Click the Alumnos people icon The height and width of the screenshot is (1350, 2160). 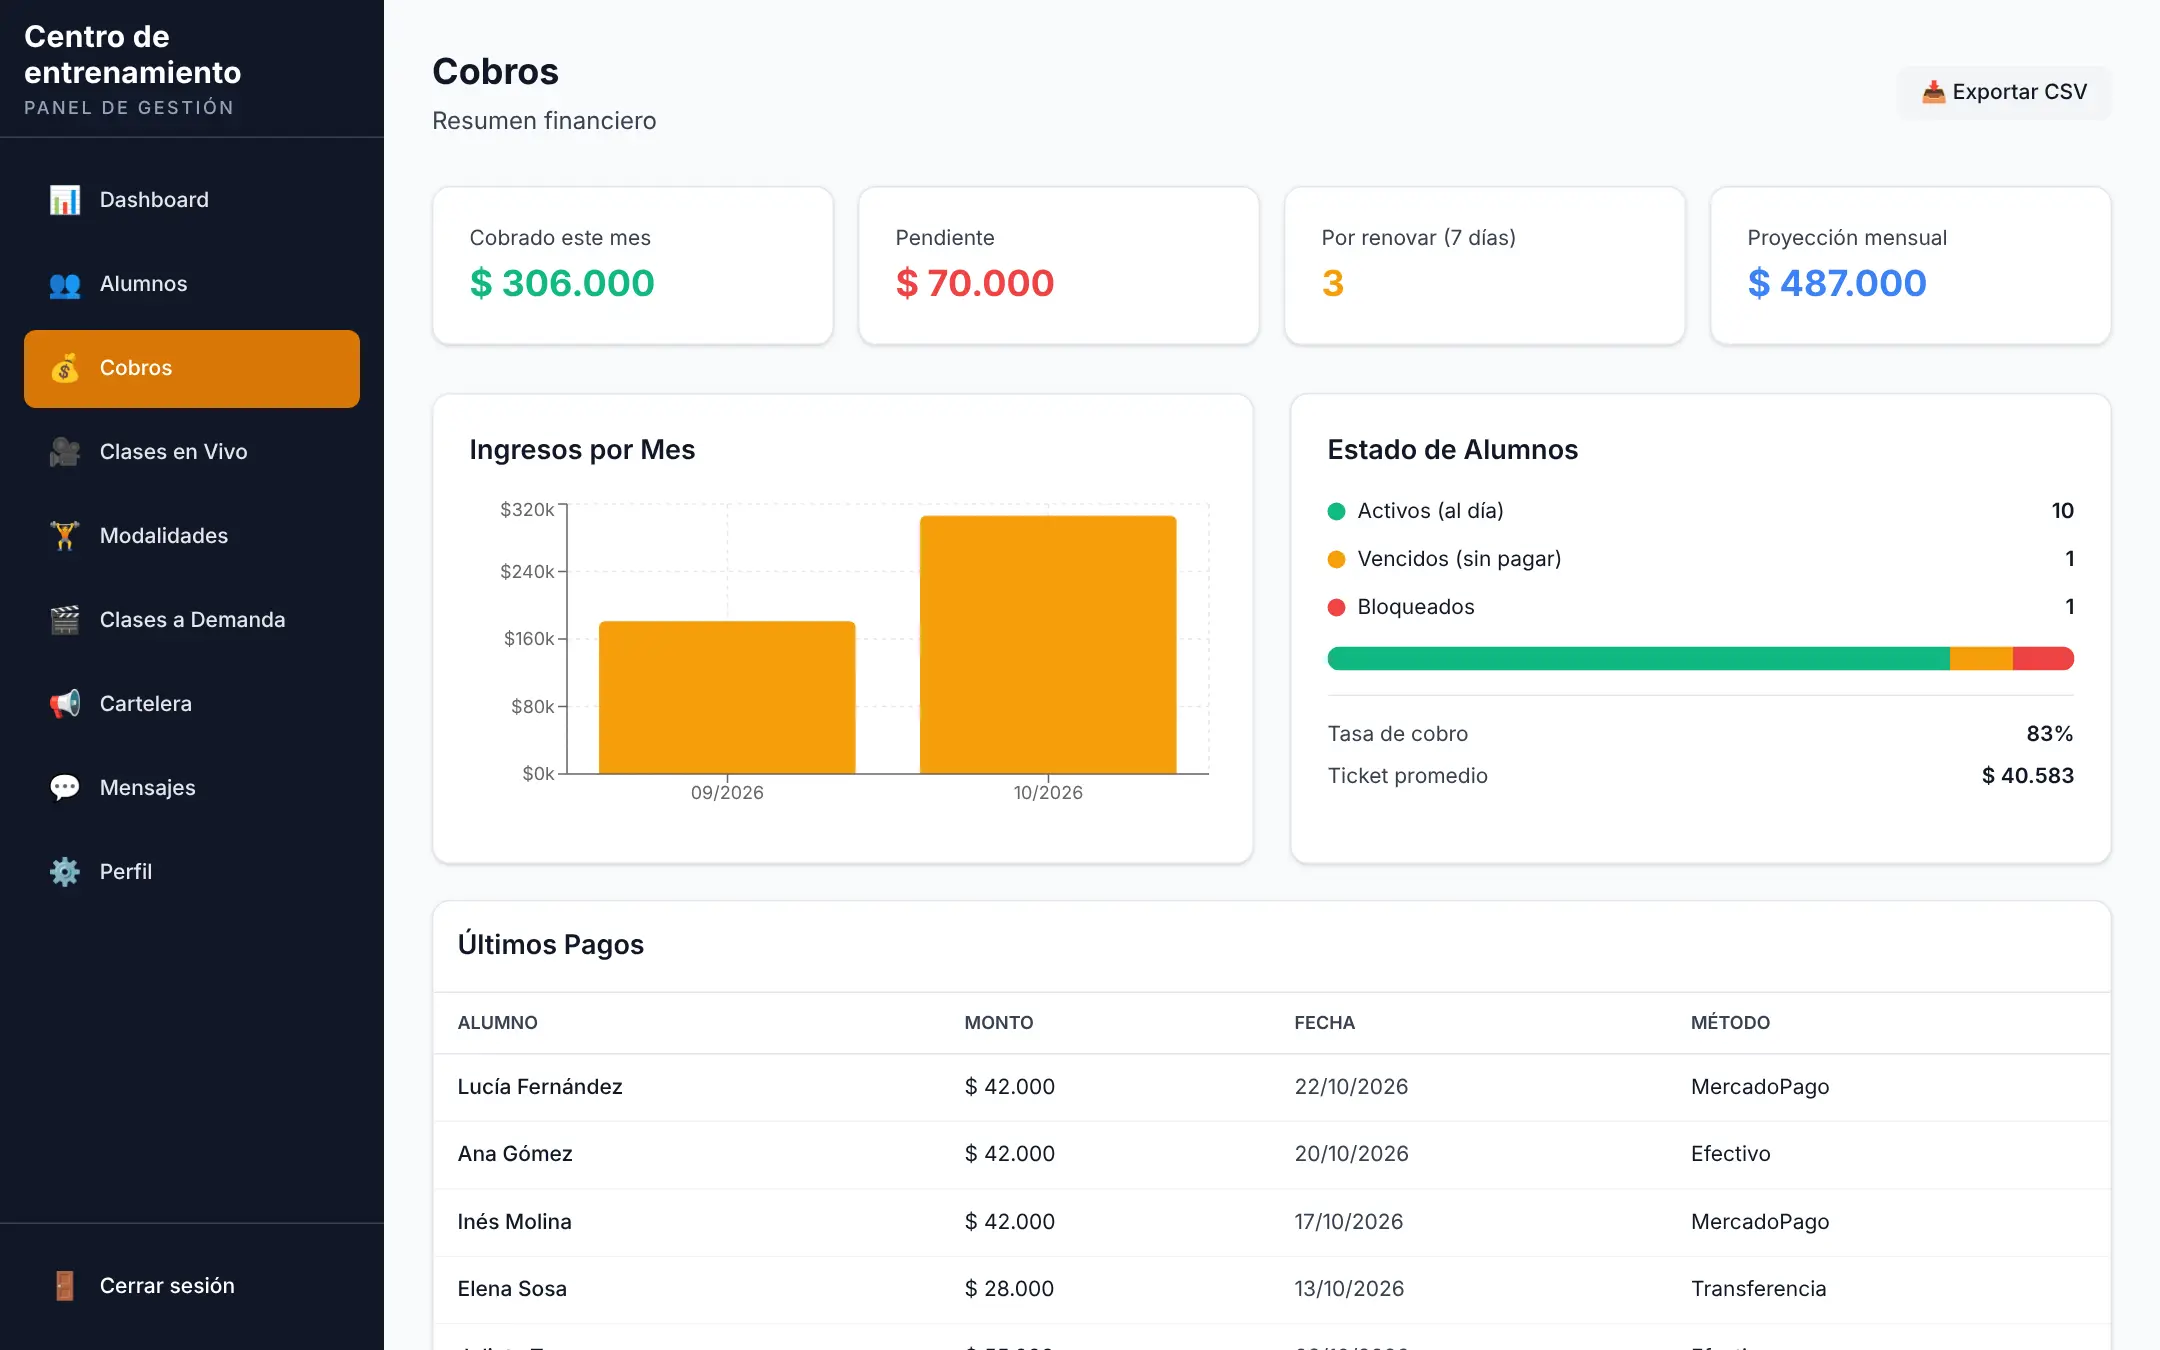pos(65,284)
